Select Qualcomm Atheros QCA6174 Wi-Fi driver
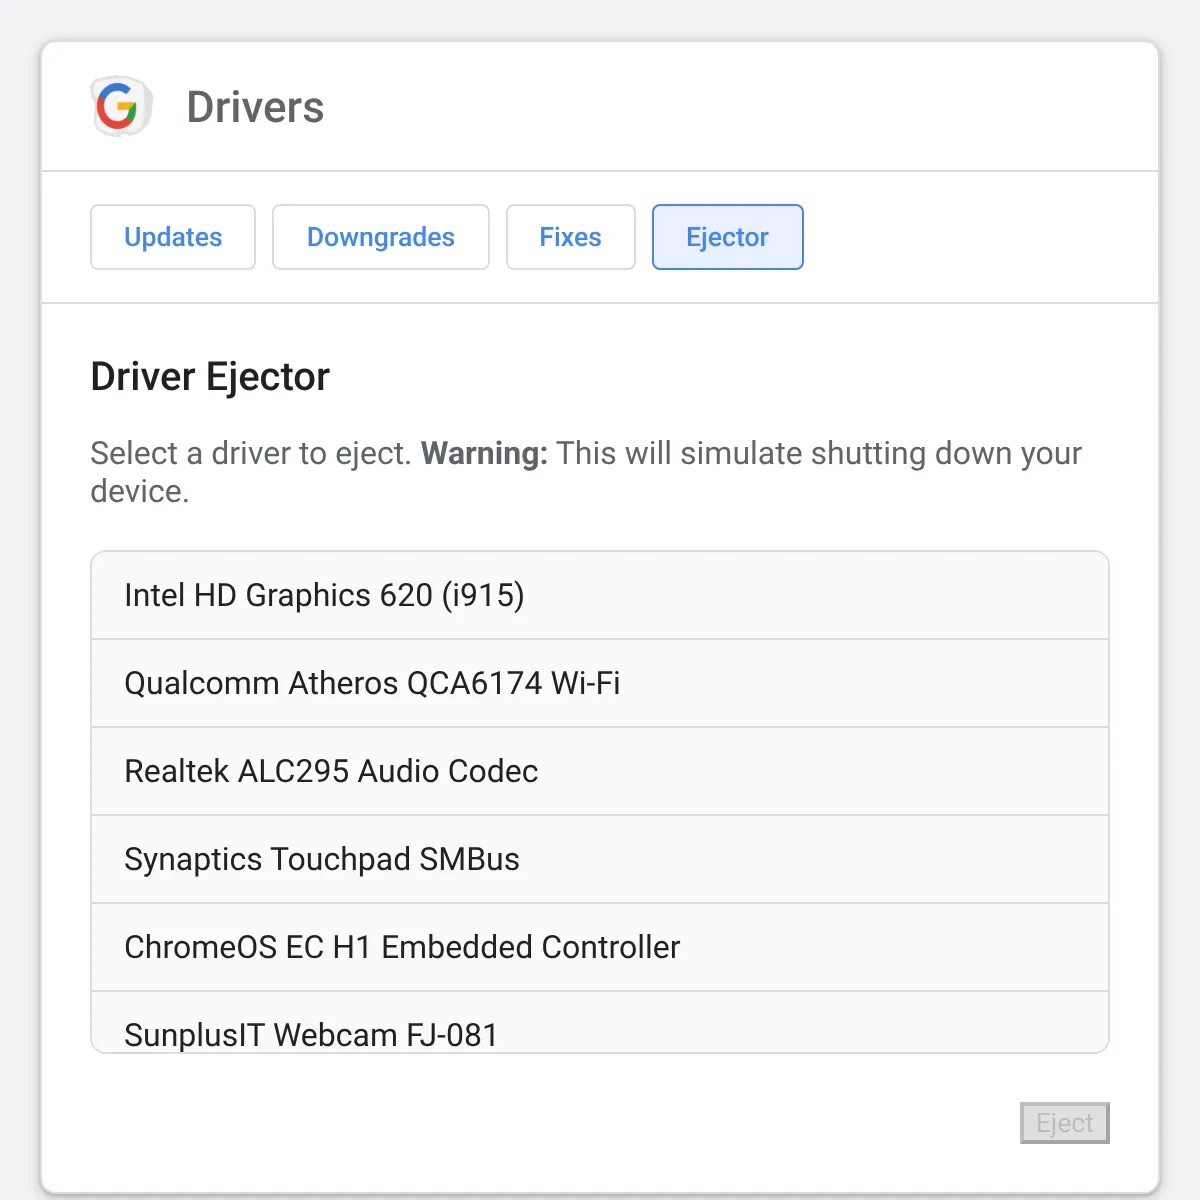The width and height of the screenshot is (1200, 1200). 600,684
